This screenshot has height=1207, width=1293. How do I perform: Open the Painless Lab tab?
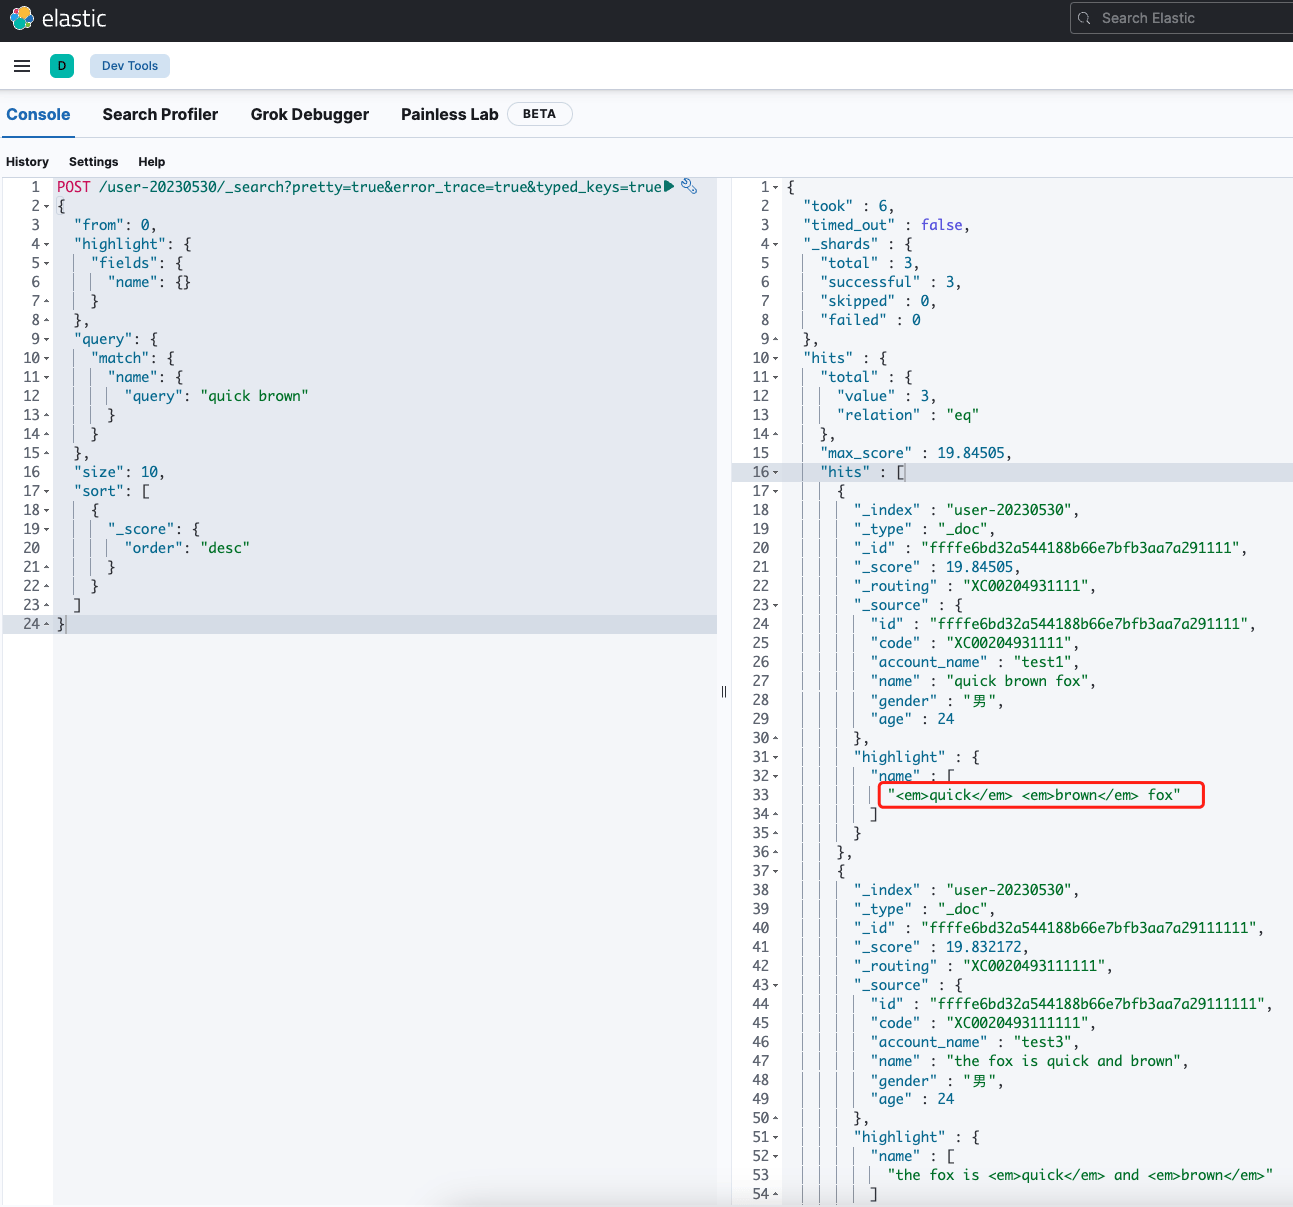449,114
